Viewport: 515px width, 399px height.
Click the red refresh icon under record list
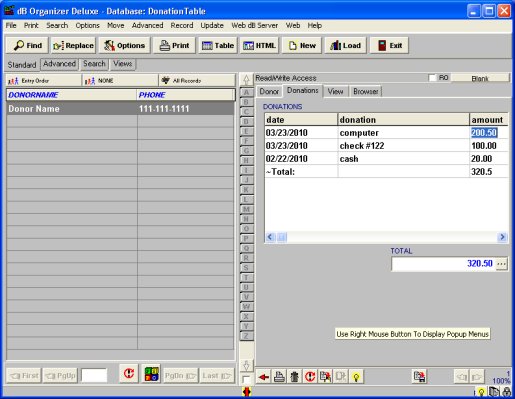coord(129,374)
